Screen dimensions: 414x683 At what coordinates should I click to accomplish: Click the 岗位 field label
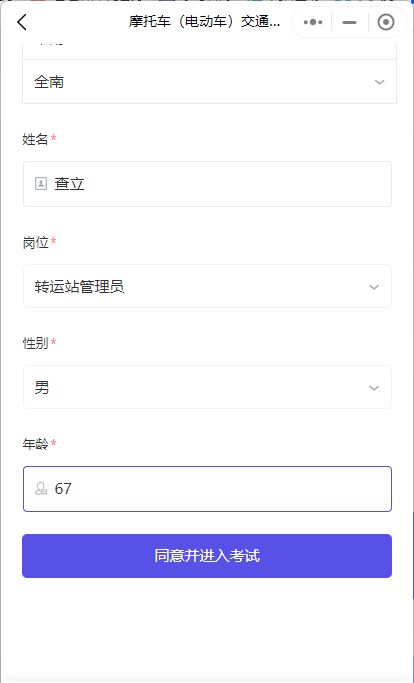[35, 242]
